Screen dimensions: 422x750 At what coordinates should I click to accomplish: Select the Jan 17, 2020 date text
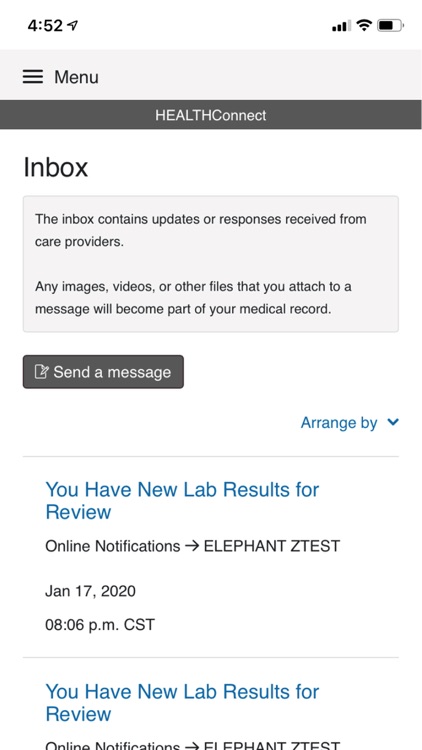[x=90, y=591]
